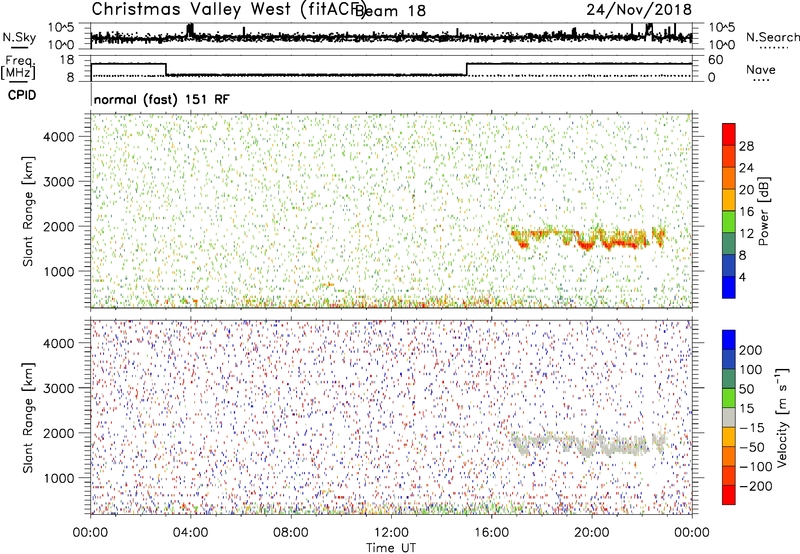800x554 pixels.
Task: Click the '60' tick on Nave axis
Action: coord(715,60)
